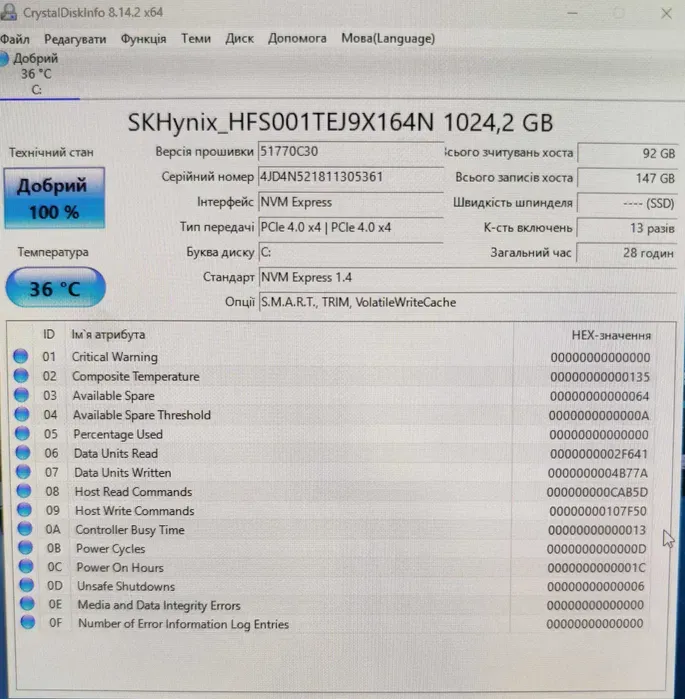685x699 pixels.
Task: Click the status circle for Host Read Commands
Action: [24, 490]
